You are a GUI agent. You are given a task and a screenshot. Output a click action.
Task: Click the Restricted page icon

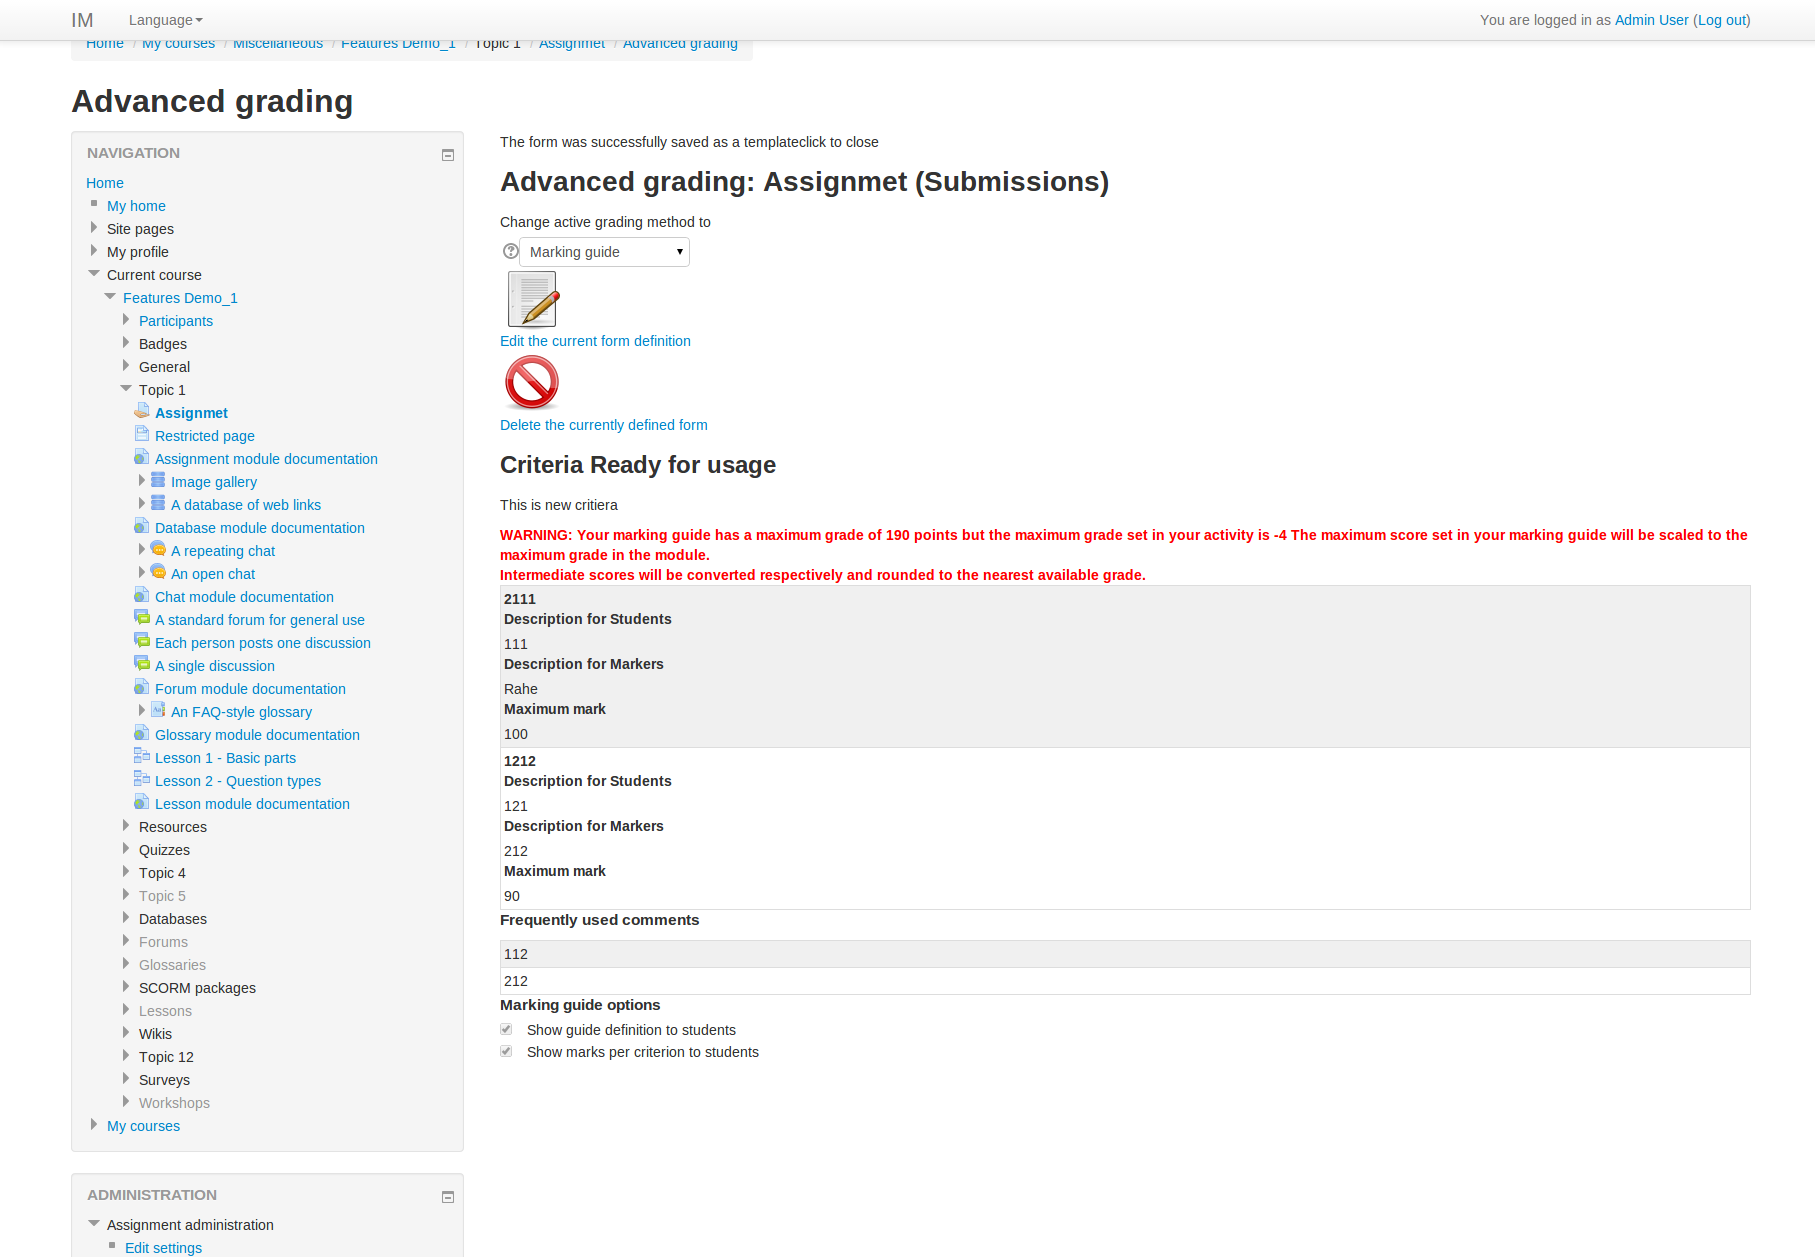click(x=142, y=434)
